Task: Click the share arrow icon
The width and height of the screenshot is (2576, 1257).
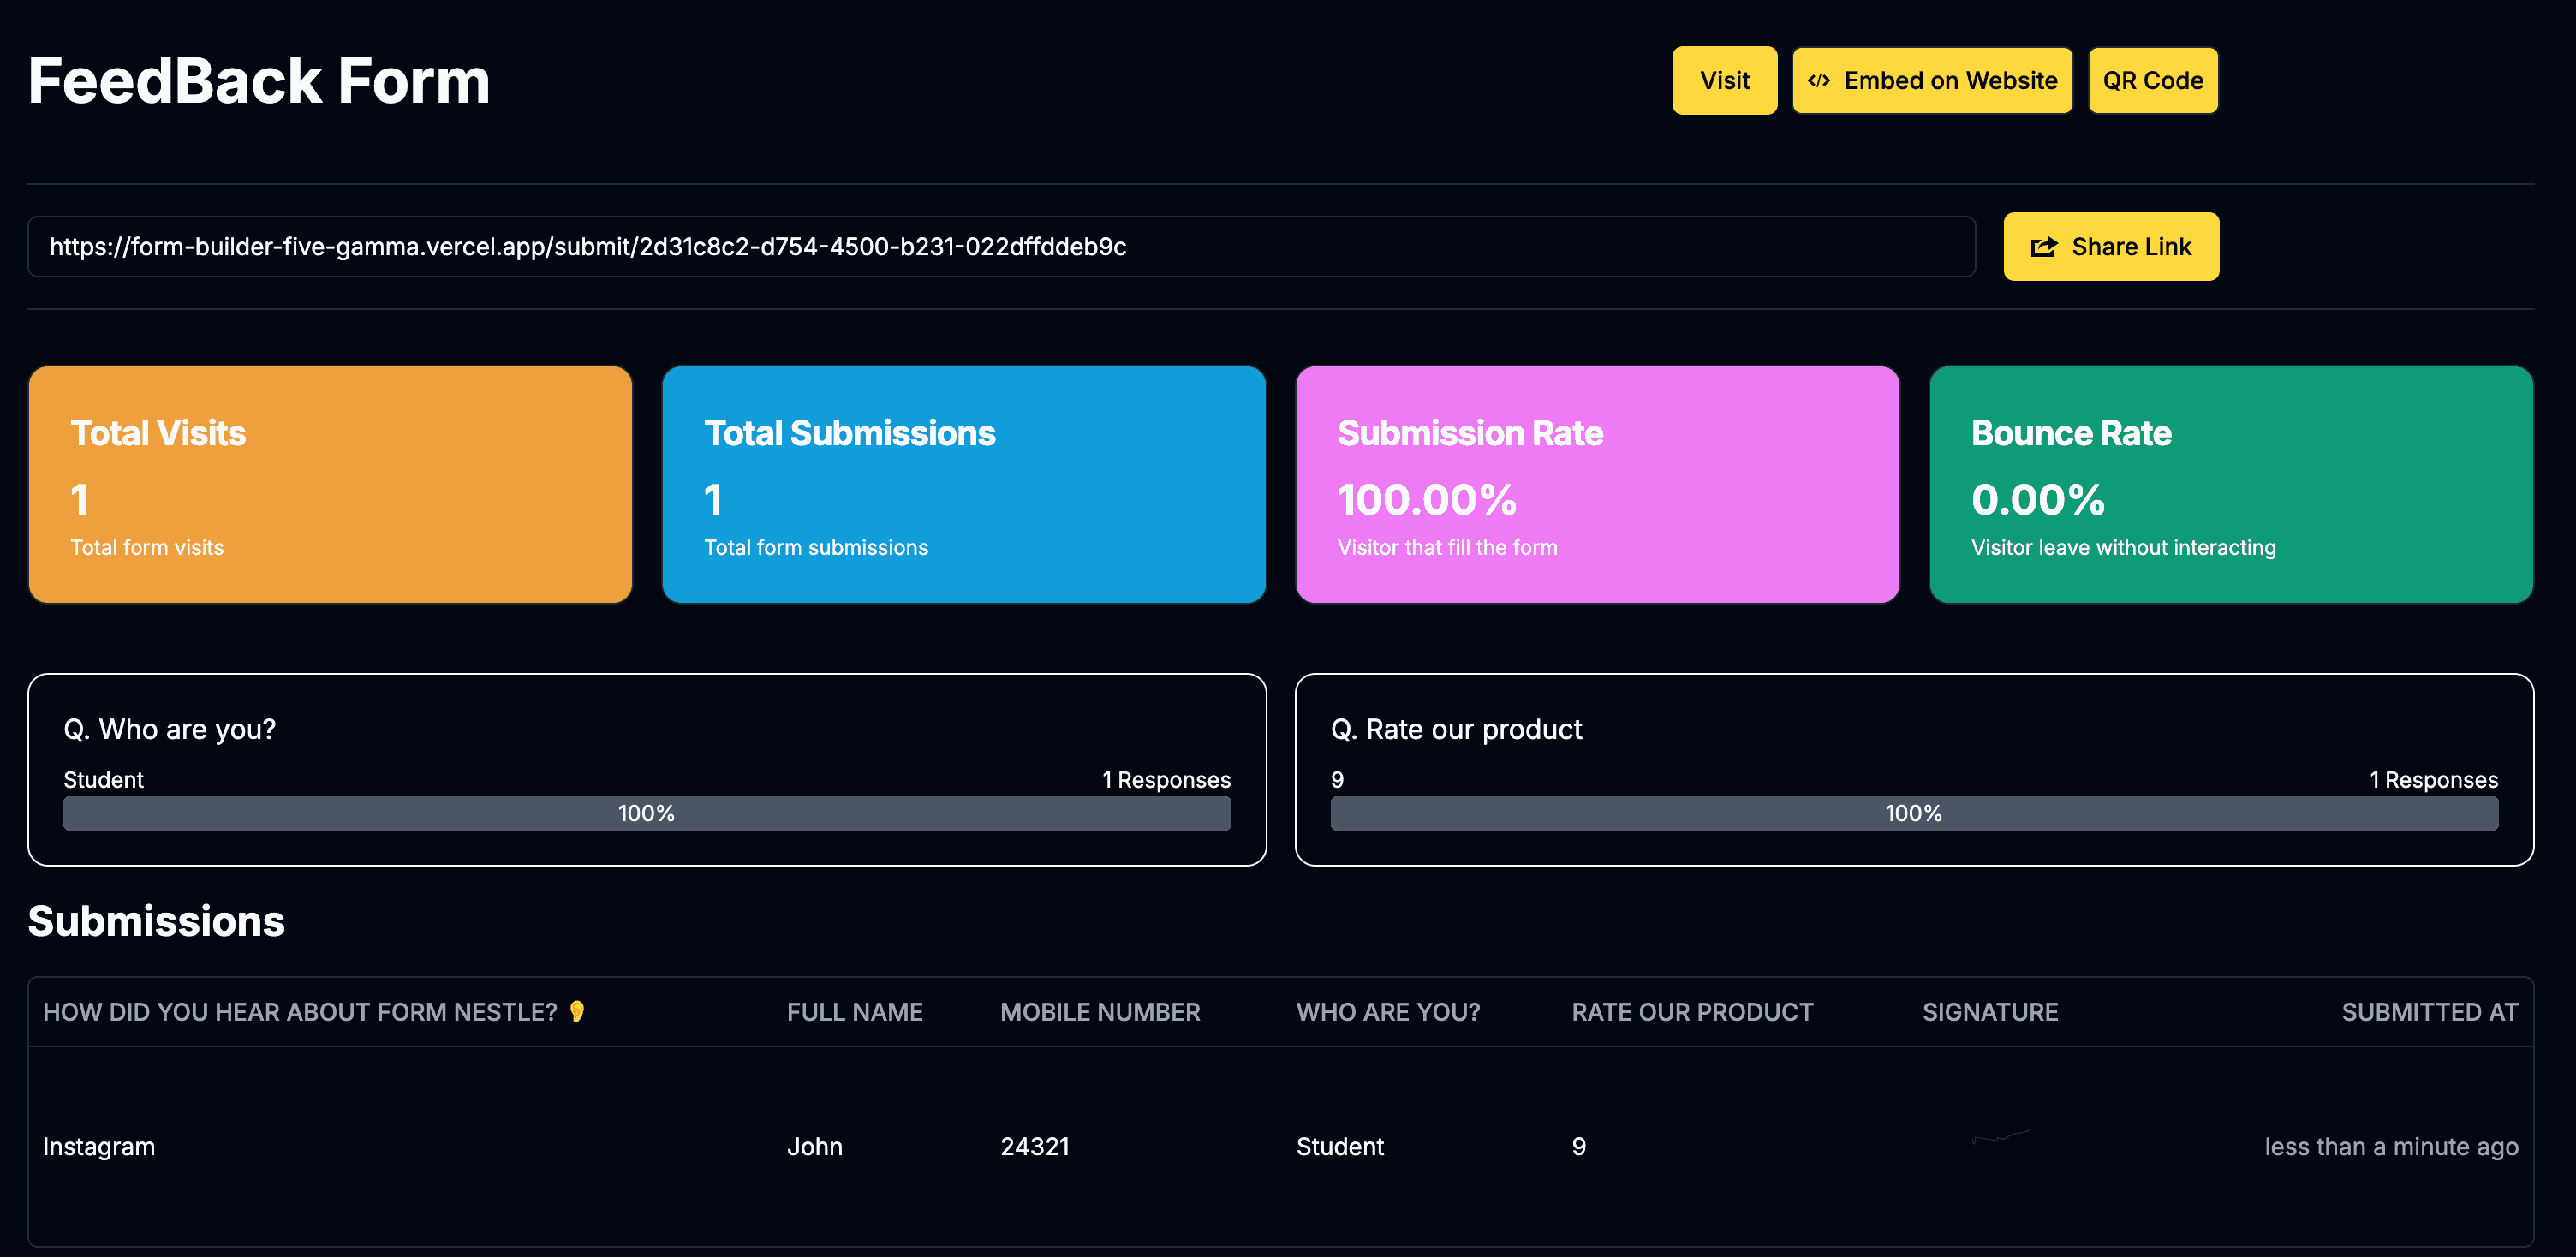Action: (2043, 247)
